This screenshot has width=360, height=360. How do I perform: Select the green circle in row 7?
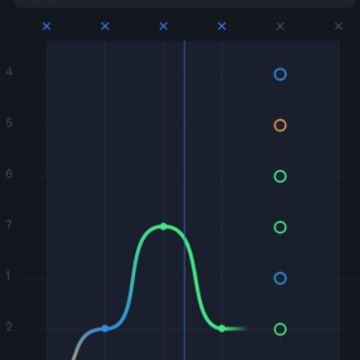280,227
